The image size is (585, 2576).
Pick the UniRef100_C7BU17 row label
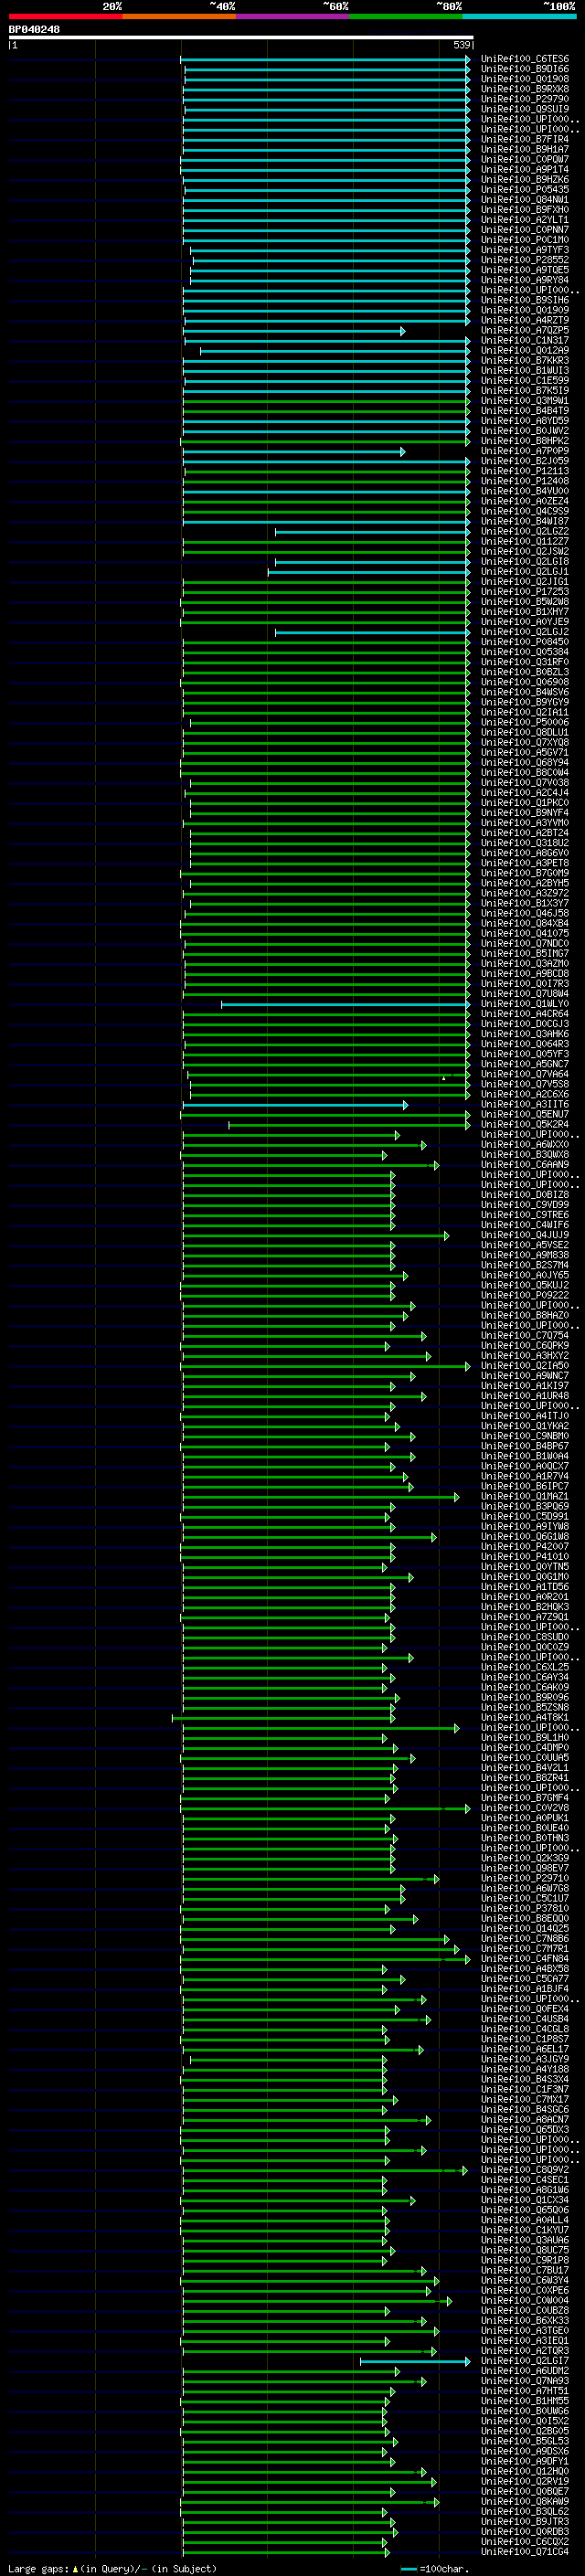click(x=525, y=2270)
